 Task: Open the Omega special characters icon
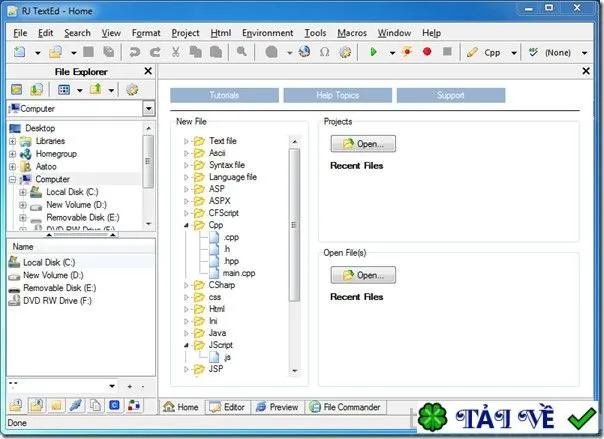(x=324, y=52)
